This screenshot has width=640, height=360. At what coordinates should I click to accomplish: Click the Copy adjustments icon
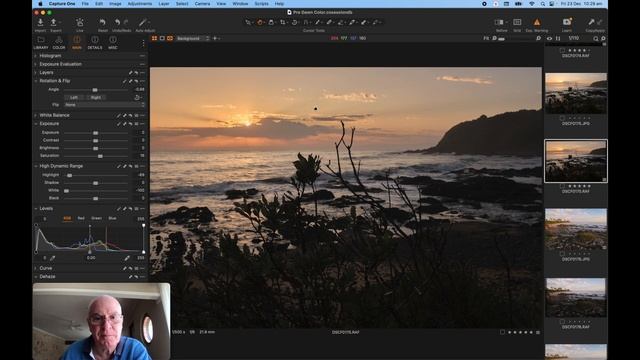coord(591,22)
